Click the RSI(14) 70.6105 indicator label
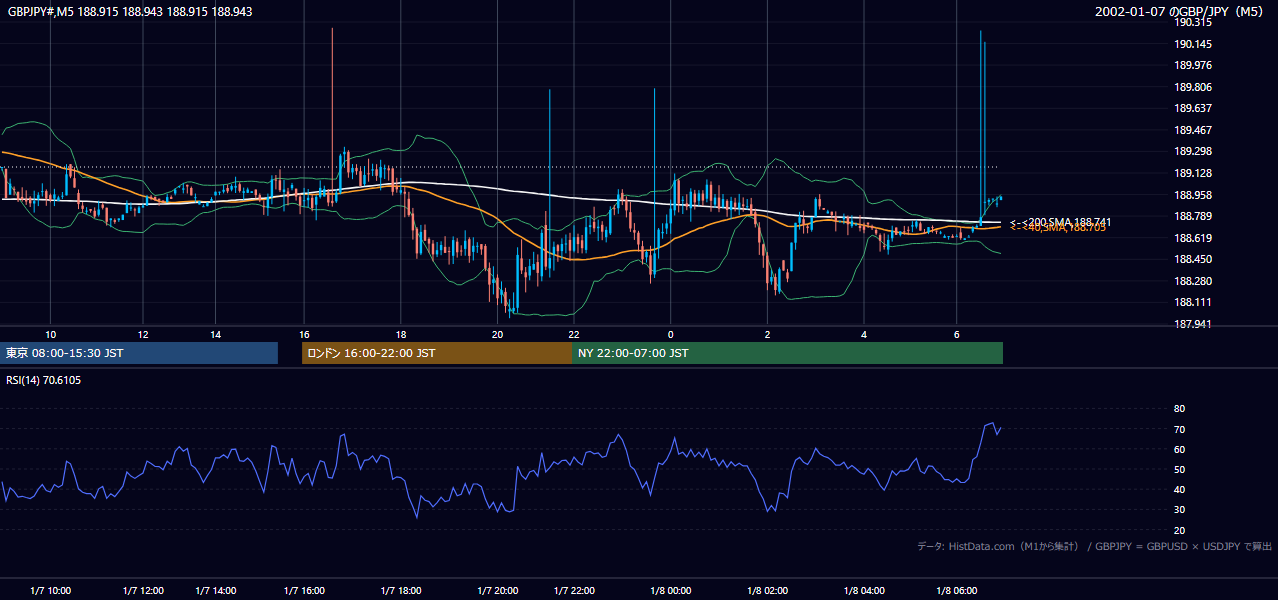This screenshot has width=1278, height=600. click(43, 380)
